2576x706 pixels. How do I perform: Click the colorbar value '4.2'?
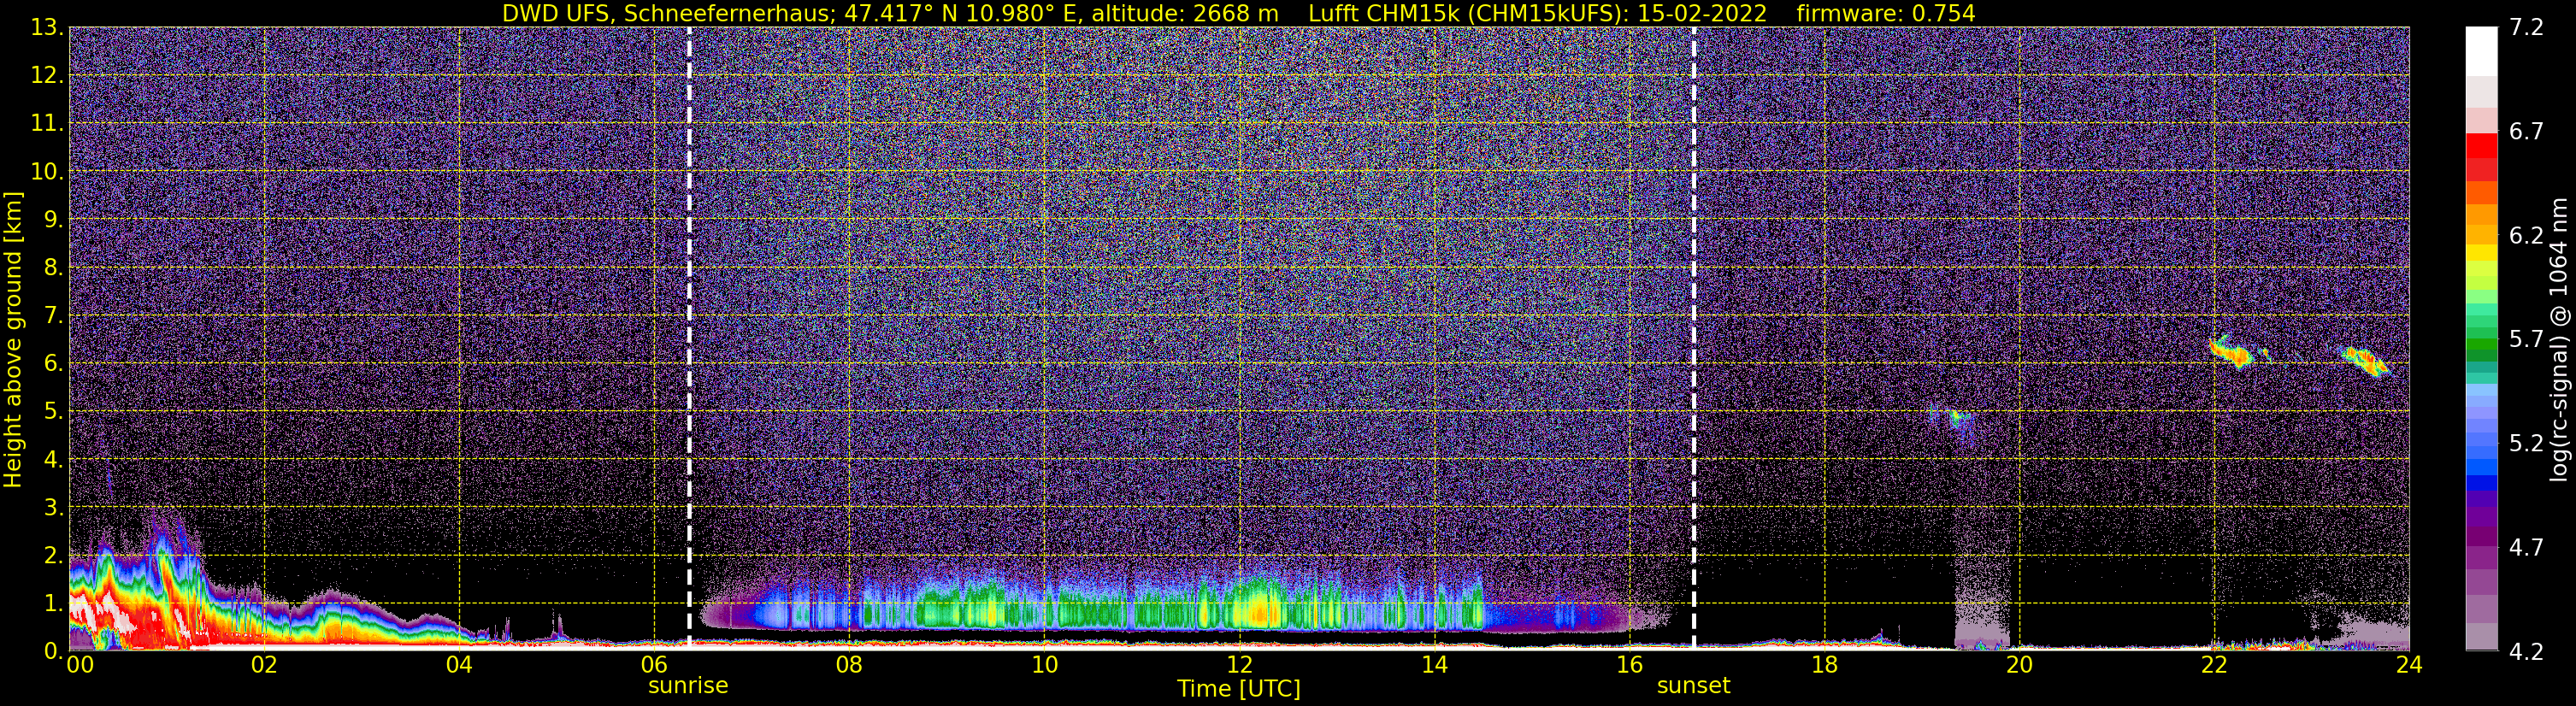(x=2526, y=652)
